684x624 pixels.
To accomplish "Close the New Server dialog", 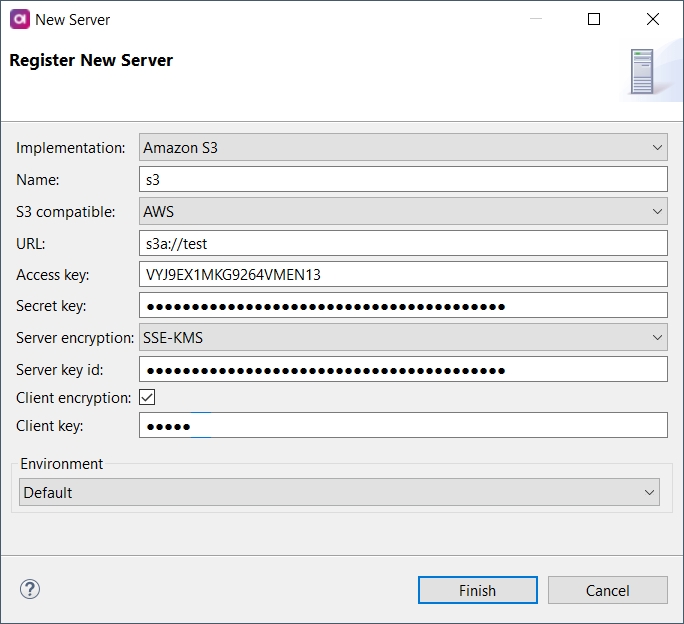I will (653, 19).
